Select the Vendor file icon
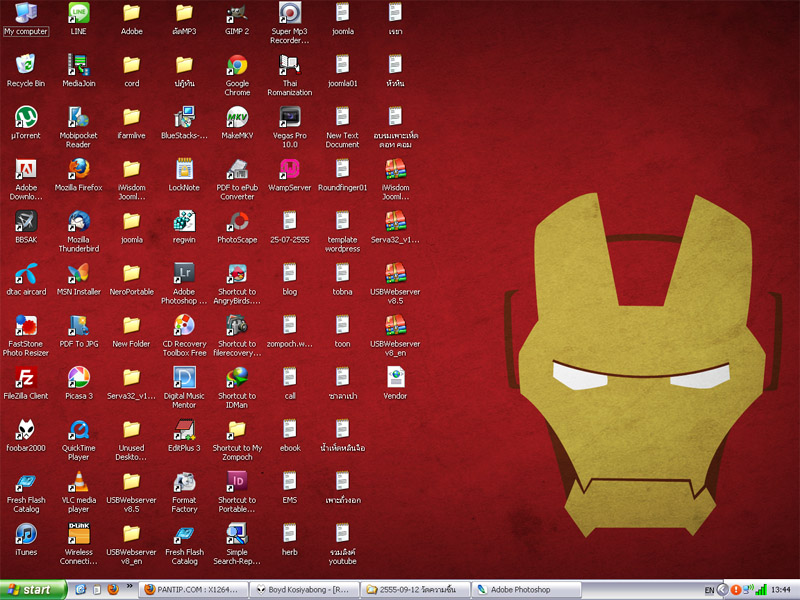Viewport: 800px width, 600px height. click(395, 383)
